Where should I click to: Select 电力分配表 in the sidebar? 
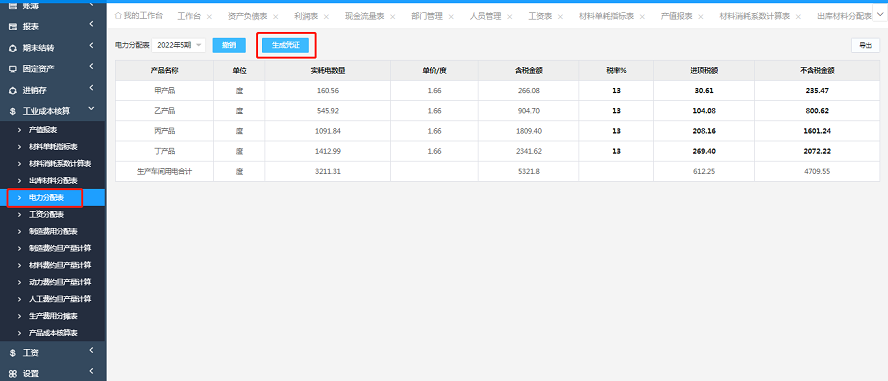click(46, 198)
